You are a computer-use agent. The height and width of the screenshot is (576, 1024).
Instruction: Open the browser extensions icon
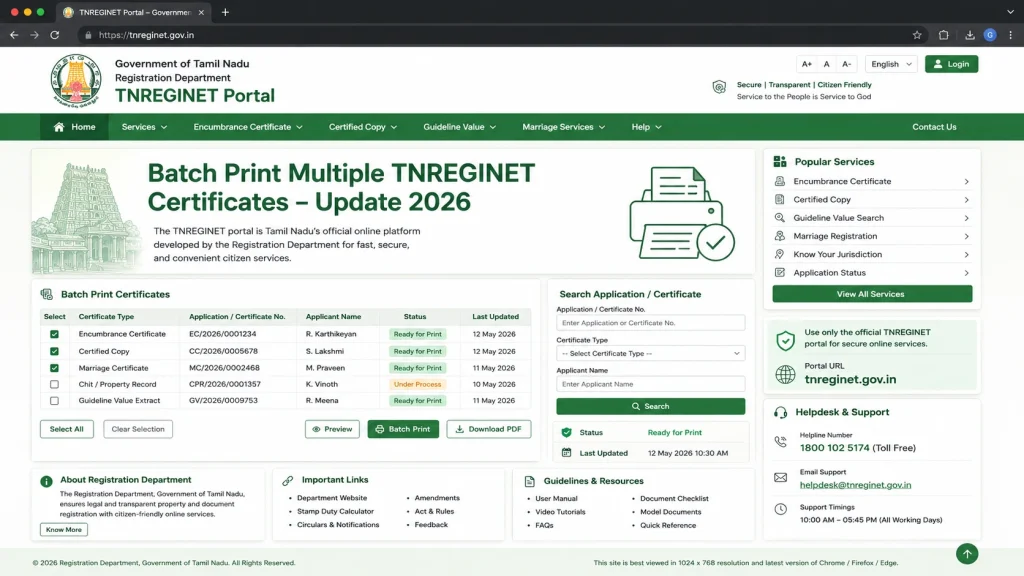point(943,35)
